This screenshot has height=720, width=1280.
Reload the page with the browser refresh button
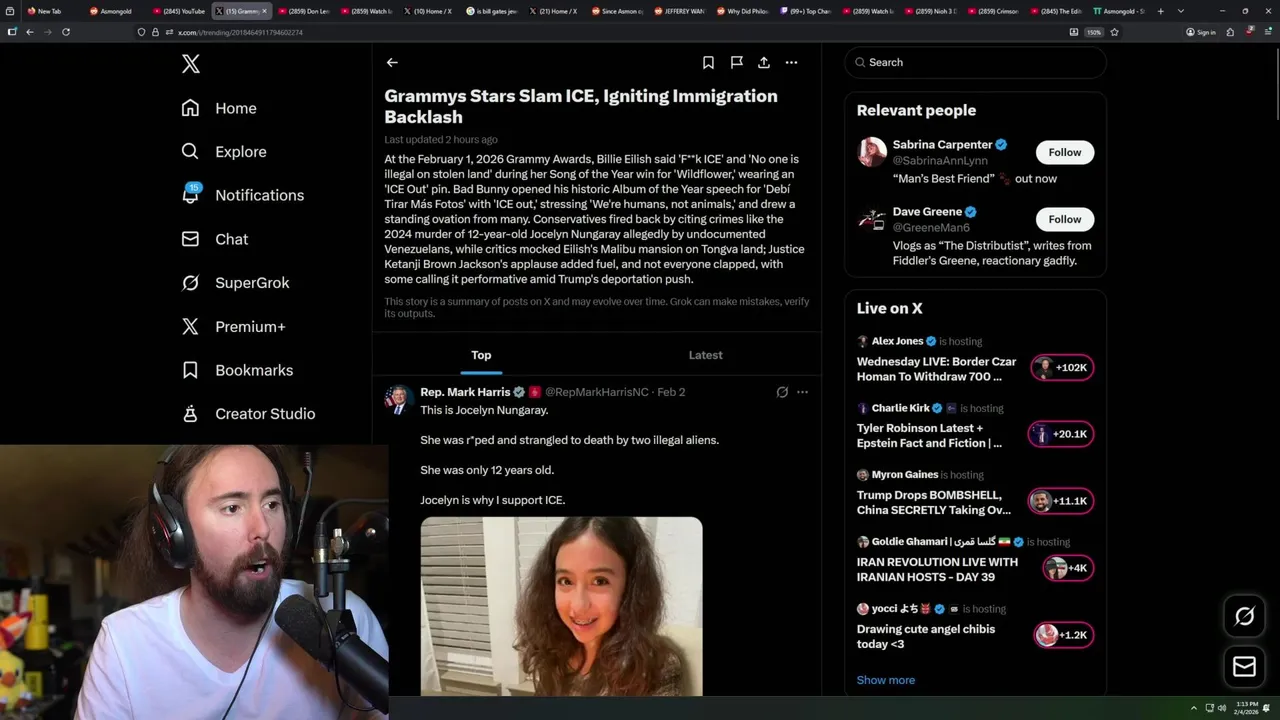pos(66,32)
